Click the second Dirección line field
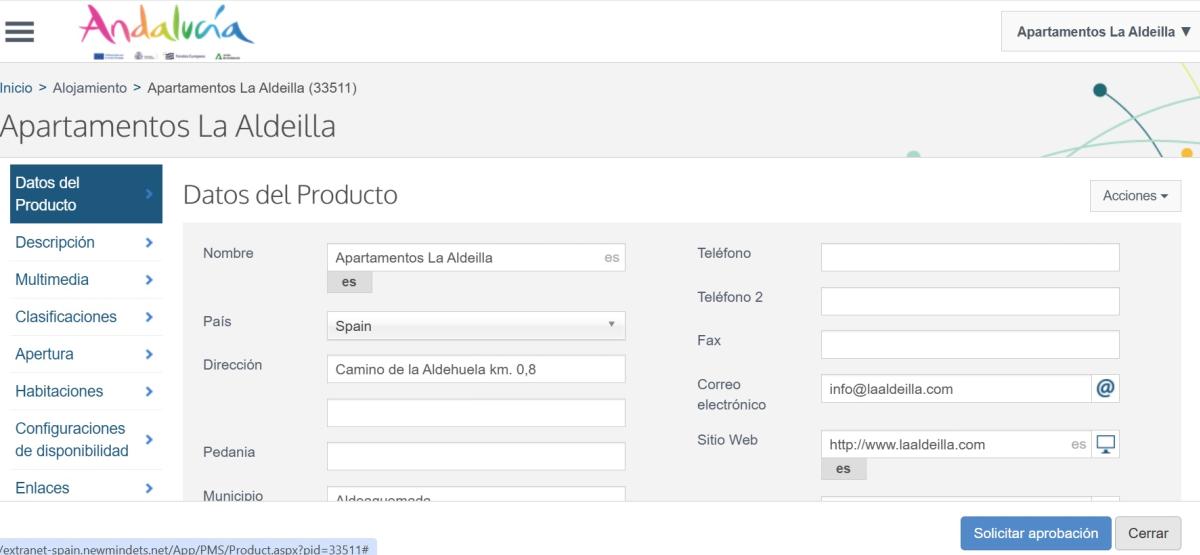 tap(476, 413)
